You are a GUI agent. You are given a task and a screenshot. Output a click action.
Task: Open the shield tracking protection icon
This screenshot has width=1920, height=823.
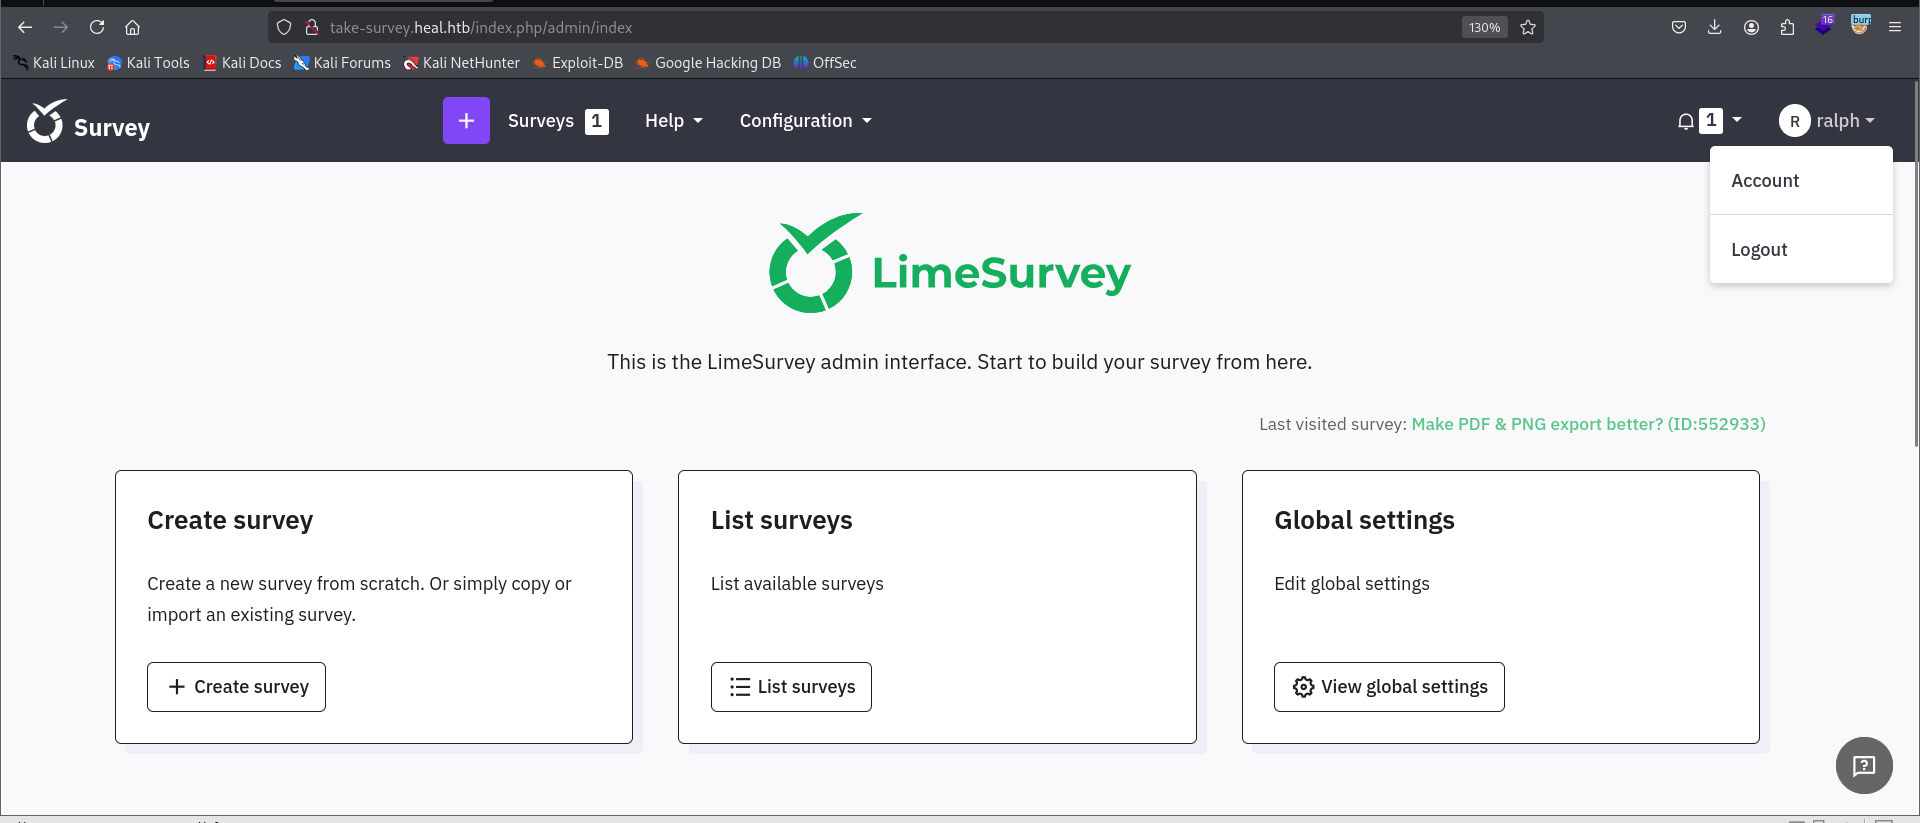point(284,27)
